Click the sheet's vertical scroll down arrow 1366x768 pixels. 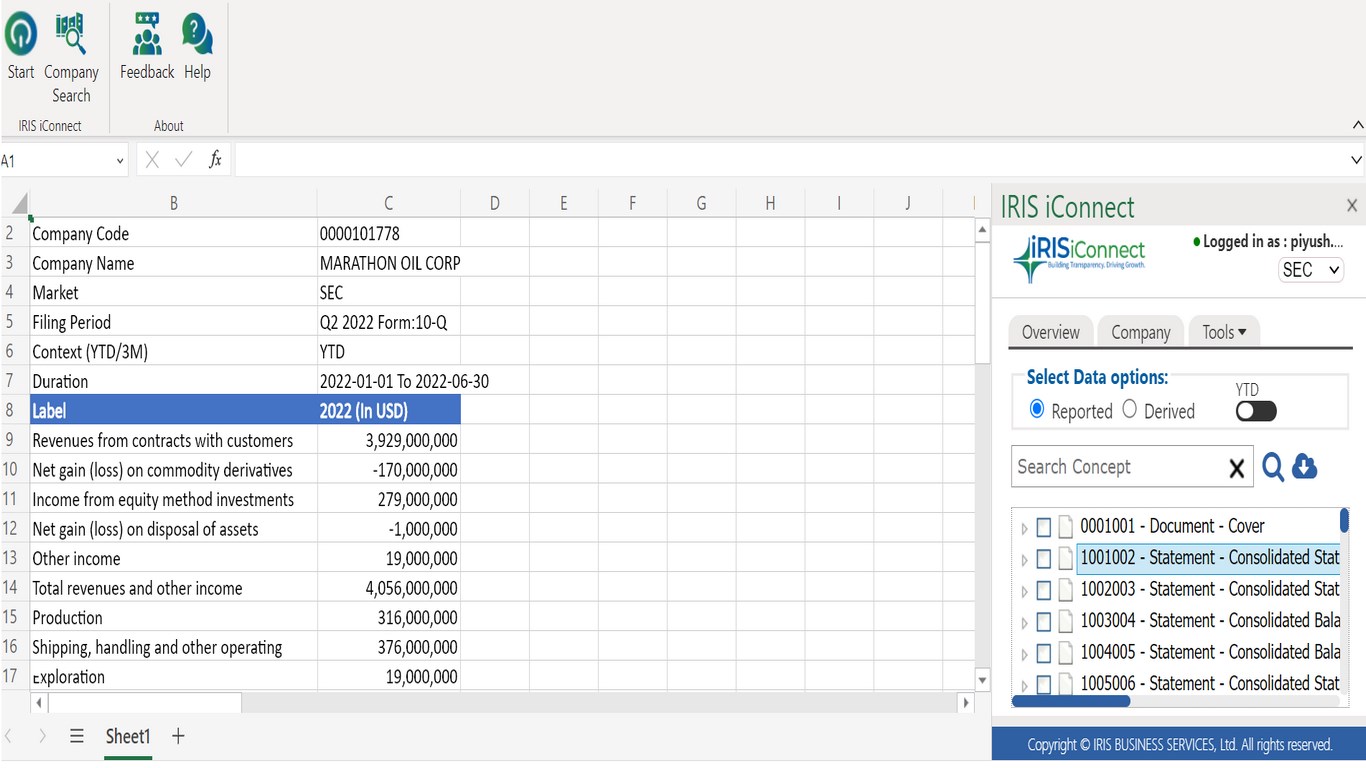pyautogui.click(x=982, y=680)
